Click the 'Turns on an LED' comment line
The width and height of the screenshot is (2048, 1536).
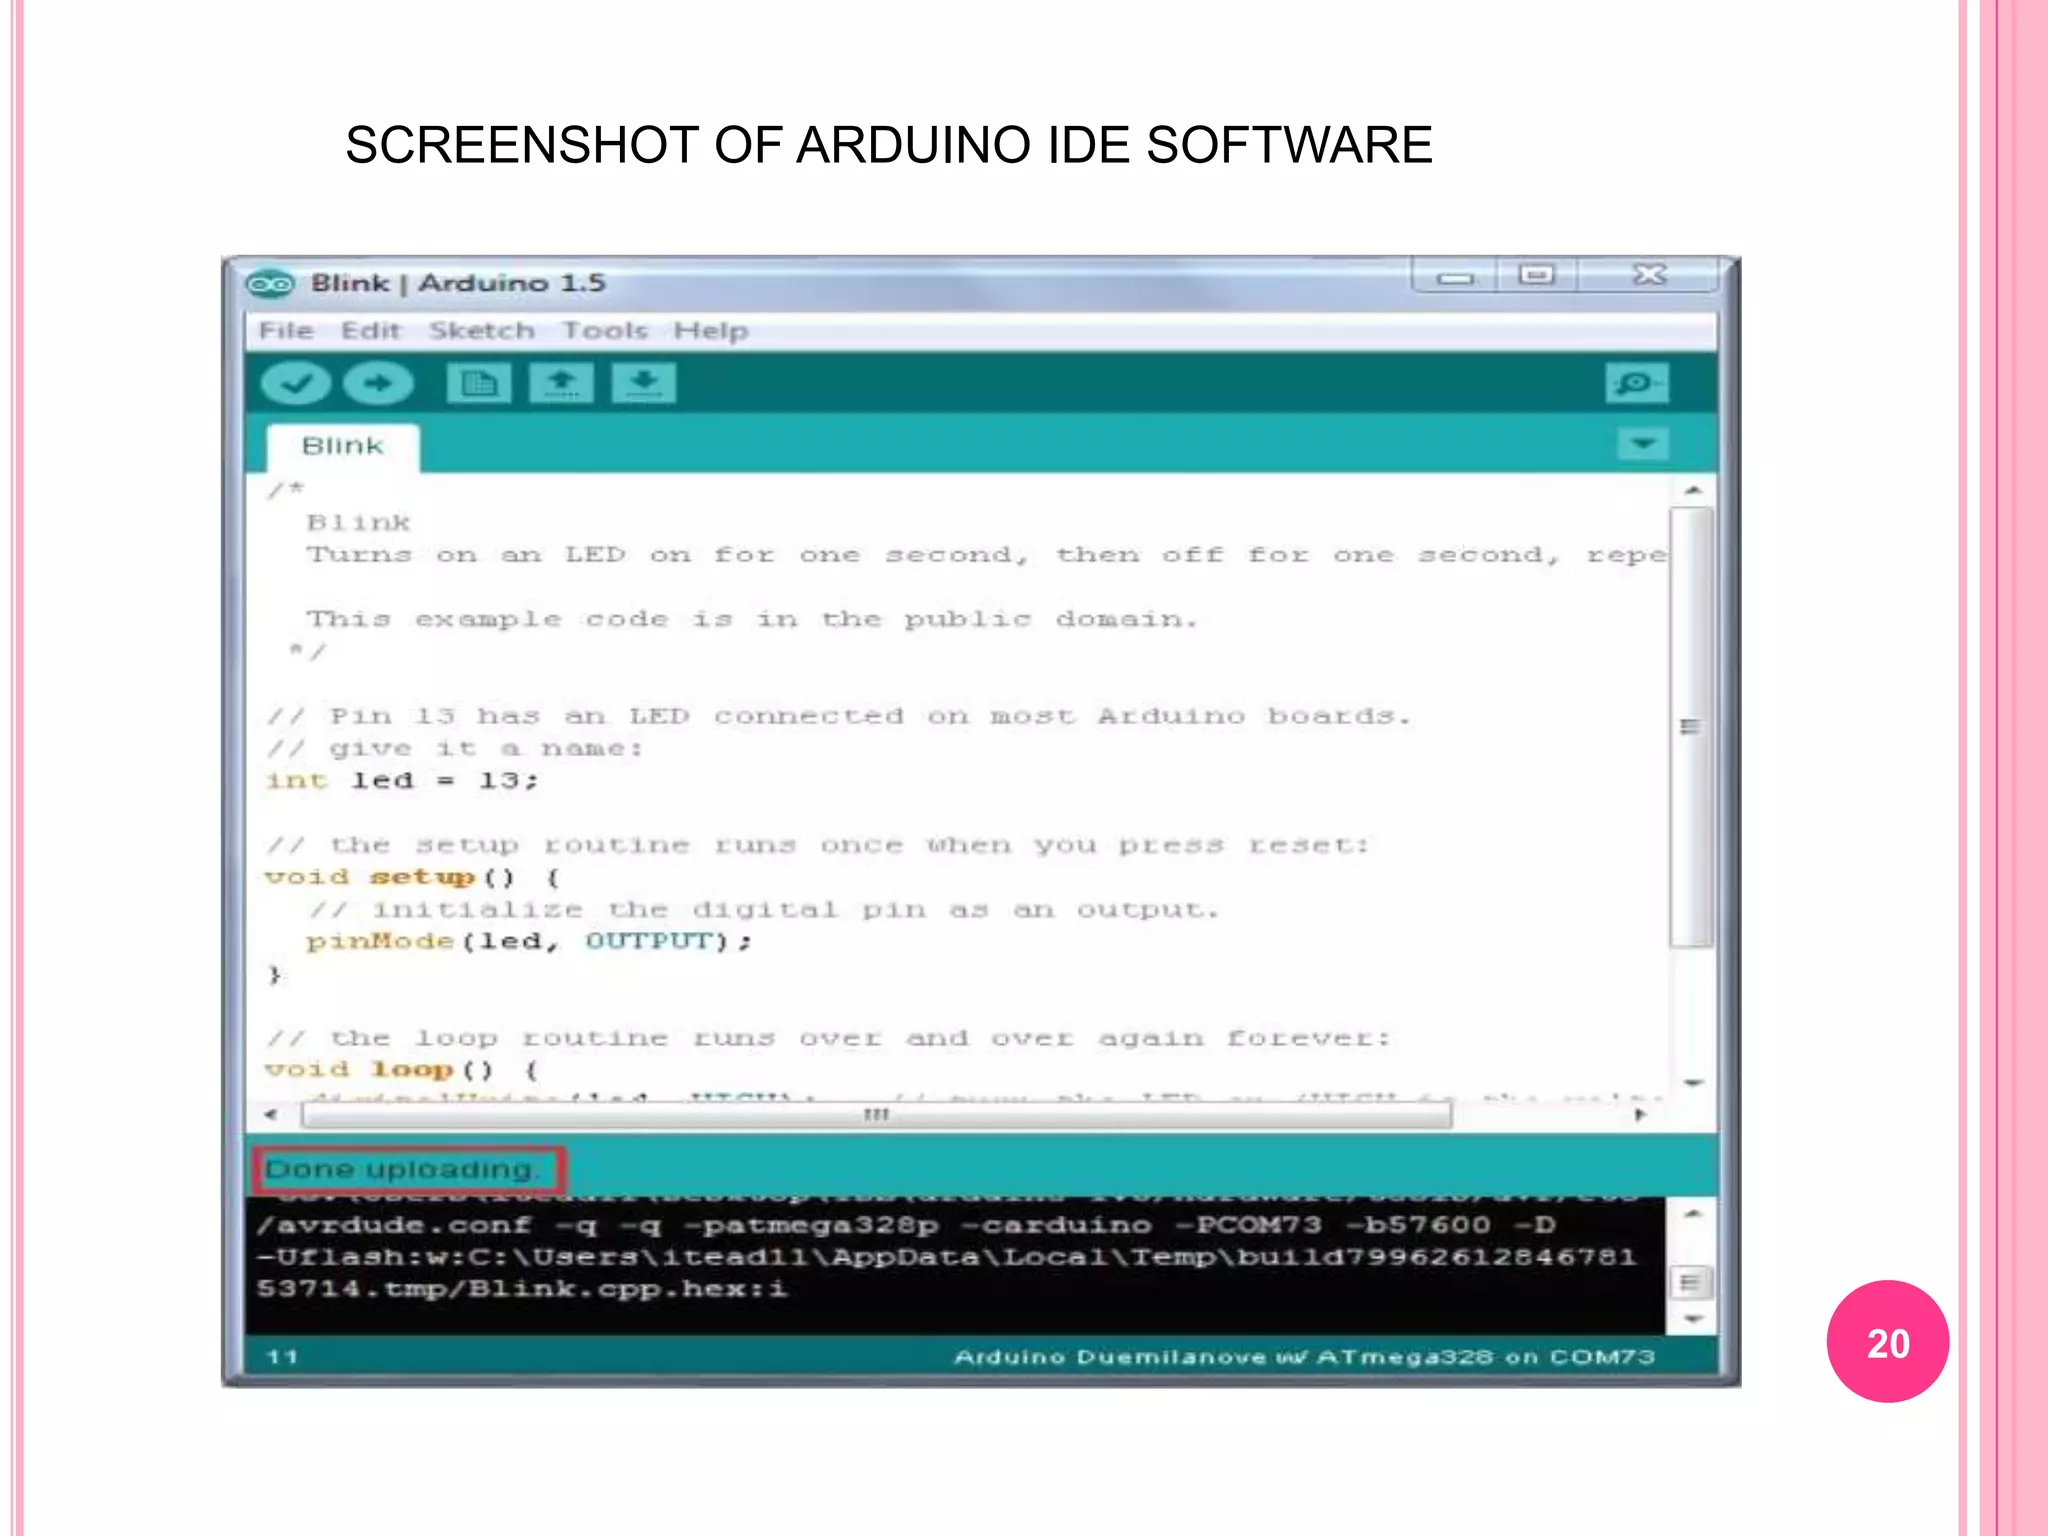pos(986,555)
